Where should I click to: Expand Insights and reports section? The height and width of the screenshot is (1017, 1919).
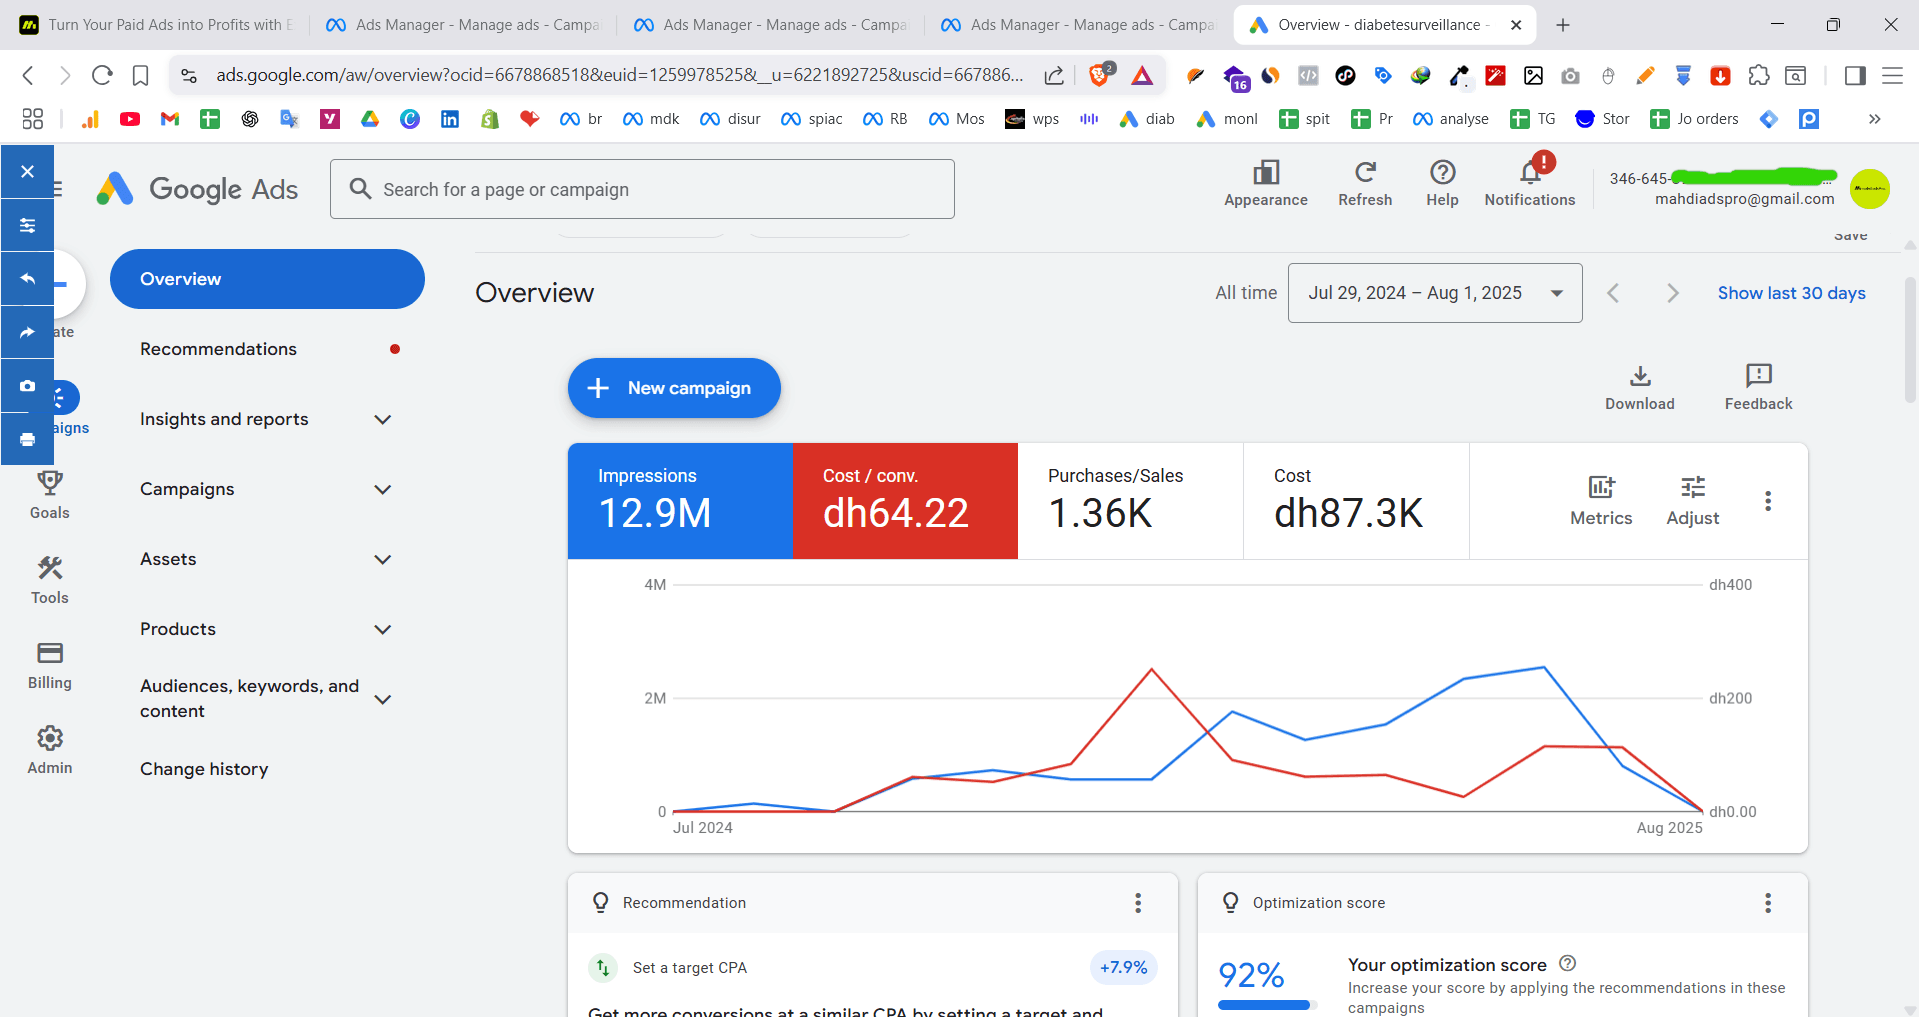(x=382, y=420)
